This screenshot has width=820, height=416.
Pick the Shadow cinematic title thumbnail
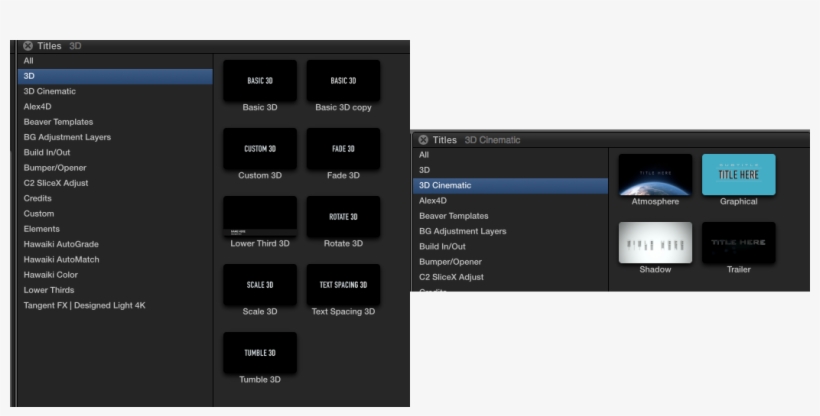tap(655, 242)
